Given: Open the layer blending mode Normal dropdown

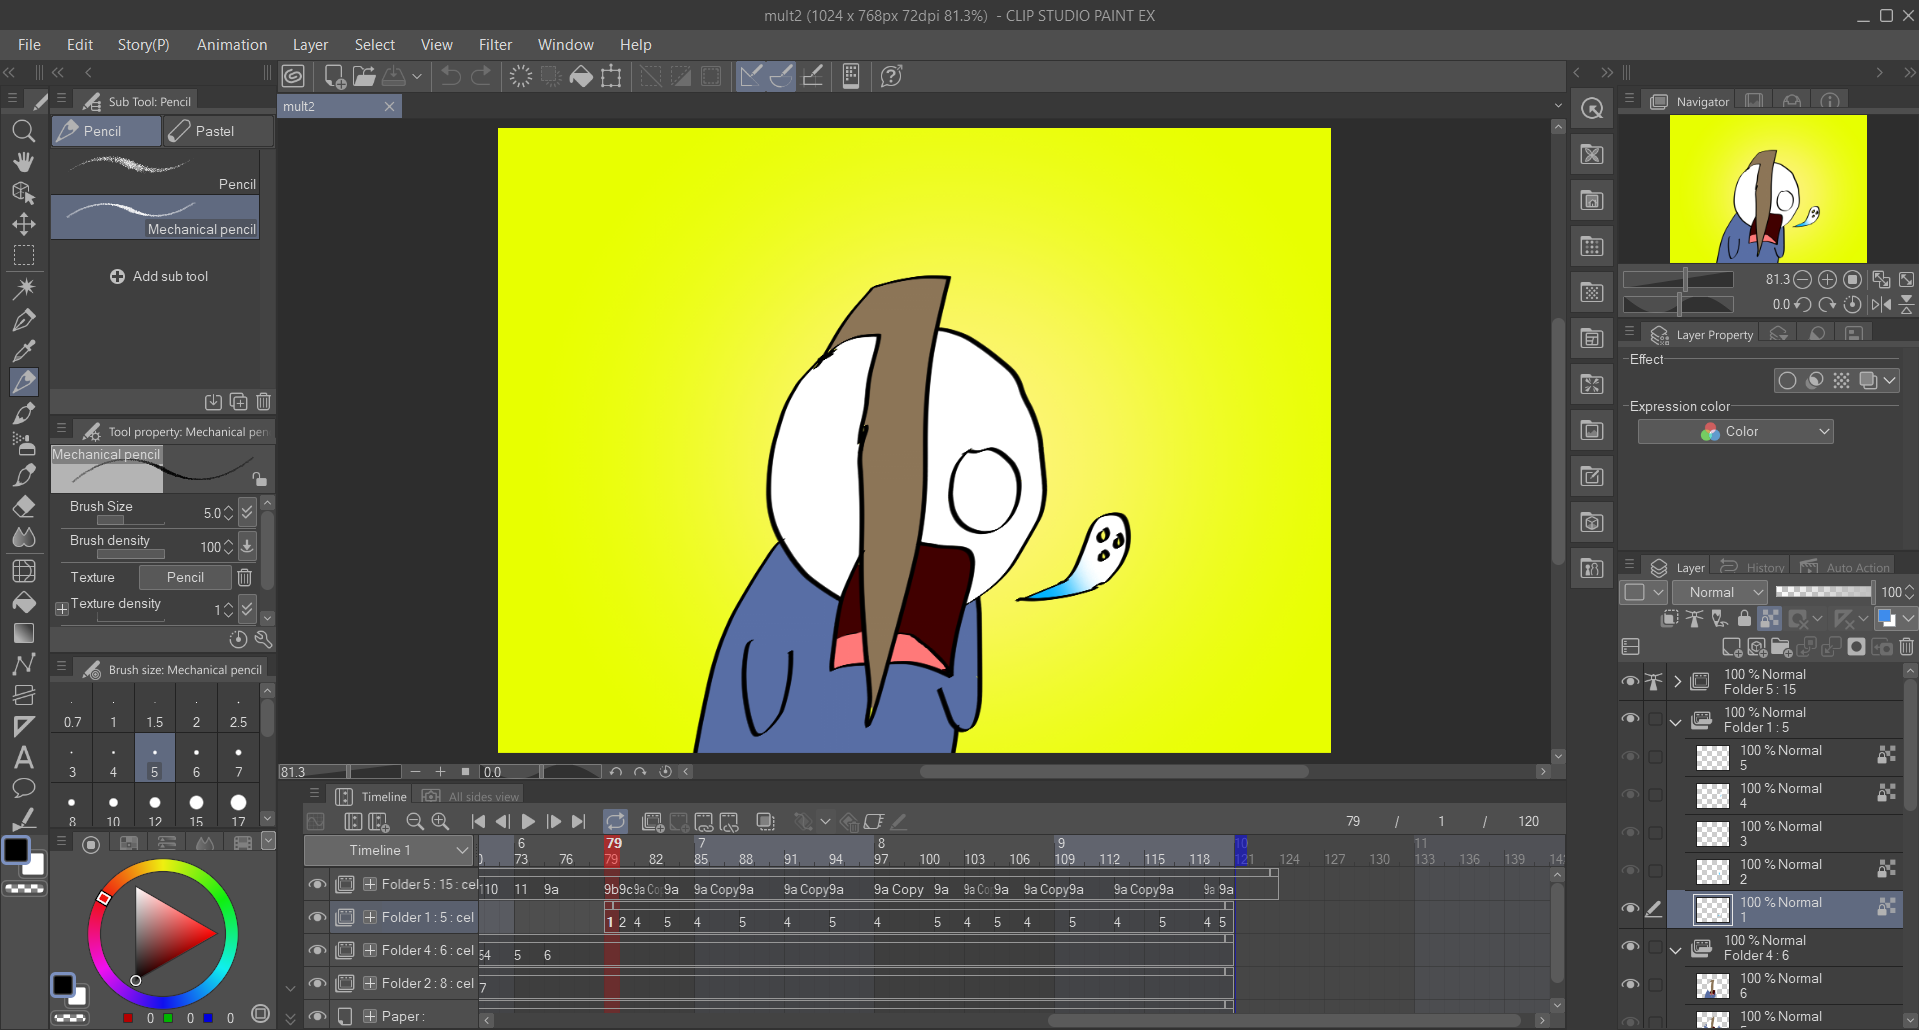Looking at the screenshot, I should pyautogui.click(x=1720, y=592).
